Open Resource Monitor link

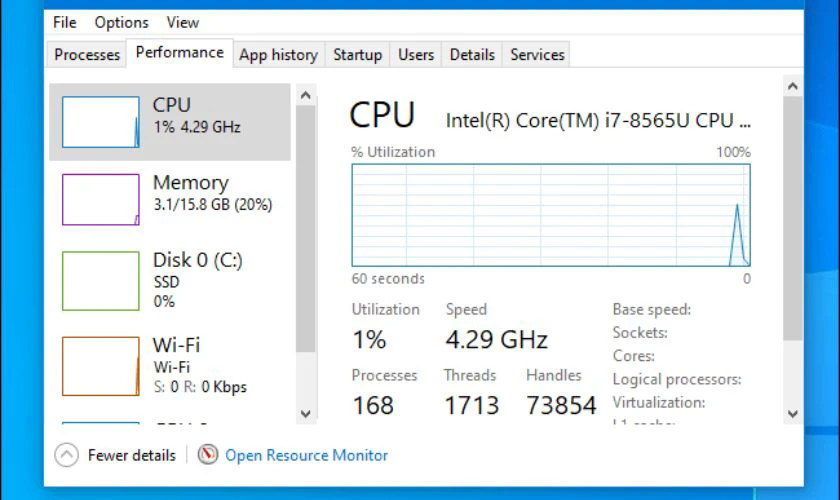click(x=306, y=455)
